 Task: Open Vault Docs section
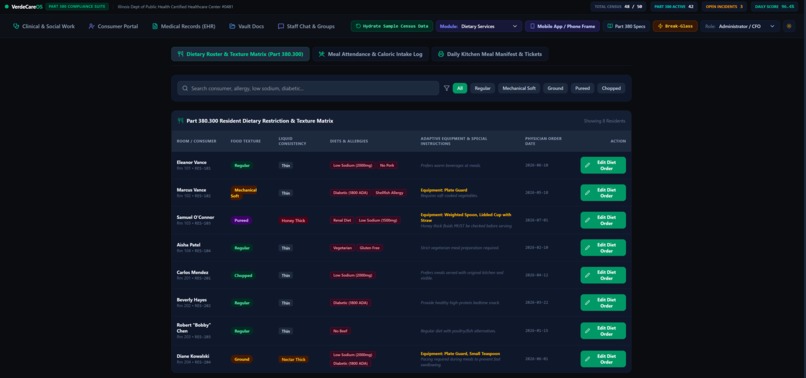247,26
